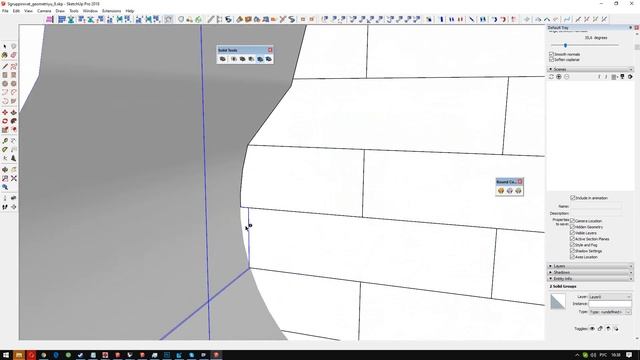Viewport: 640px width, 360px height.
Task: Uncheck Style and Fog property
Action: (x=572, y=245)
